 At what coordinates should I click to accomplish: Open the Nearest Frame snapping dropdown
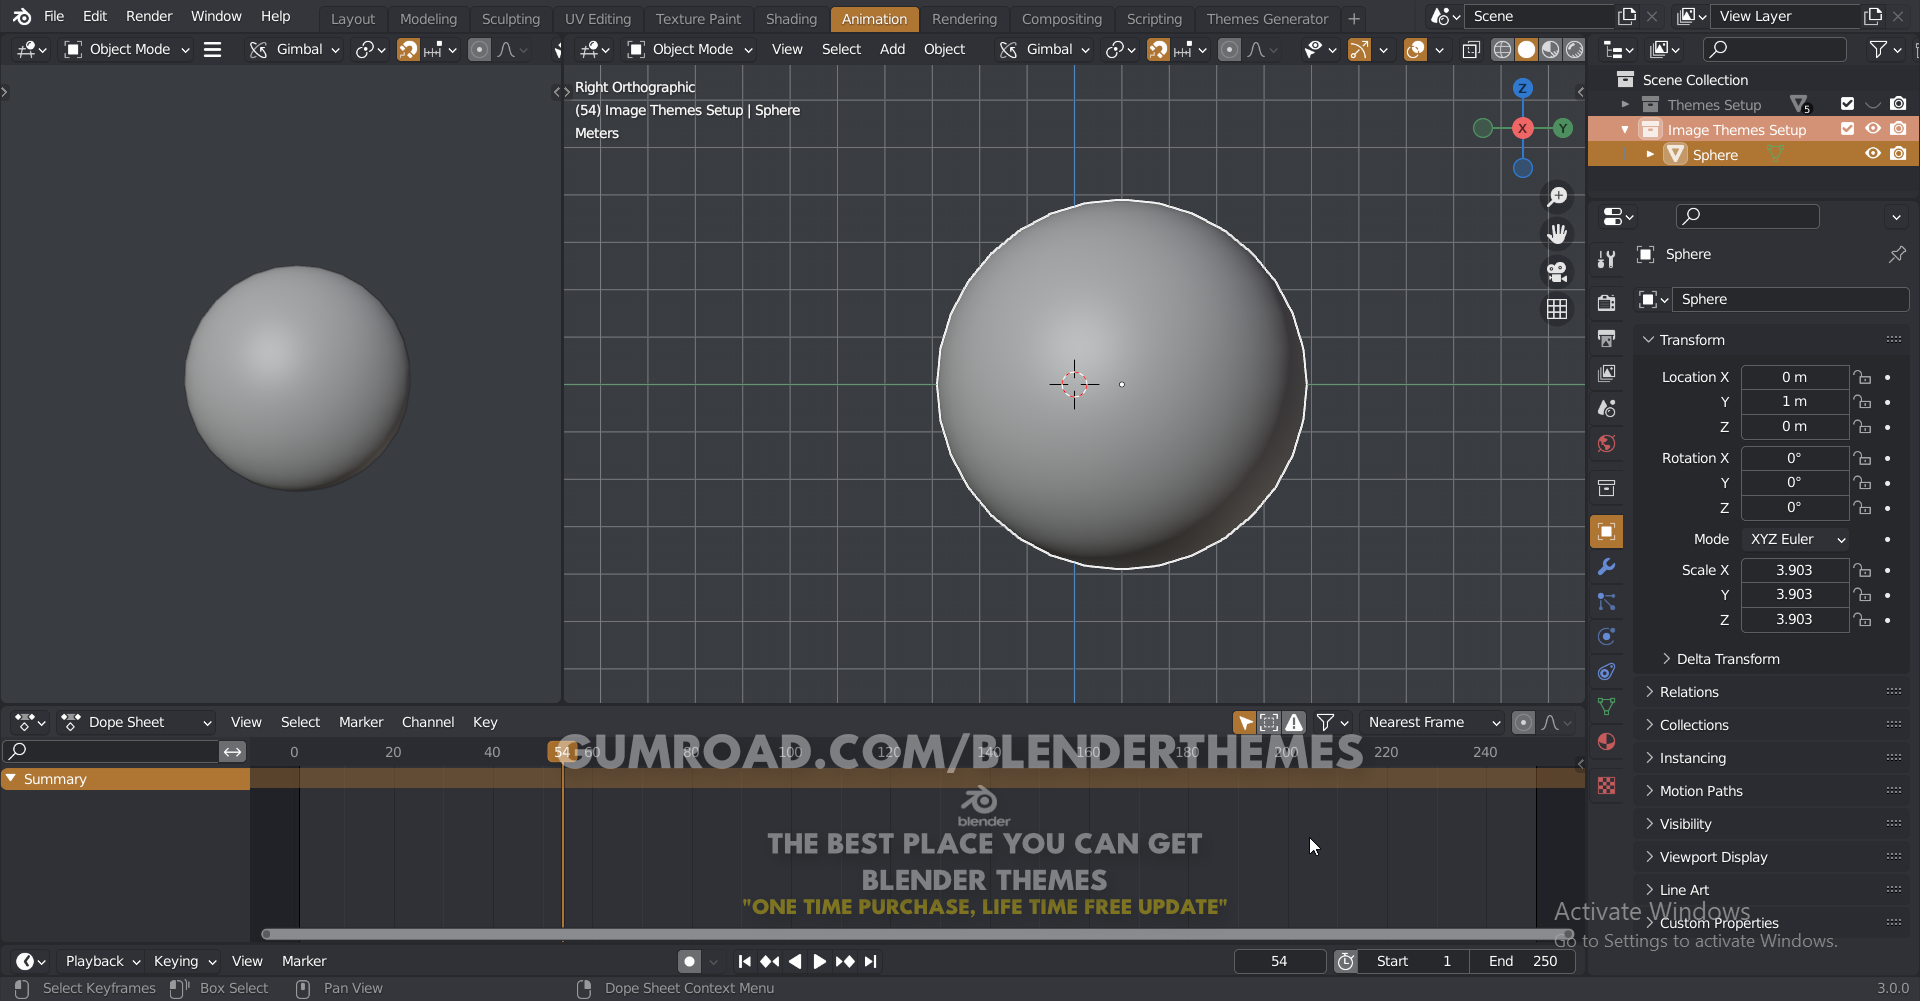[x=1432, y=721]
